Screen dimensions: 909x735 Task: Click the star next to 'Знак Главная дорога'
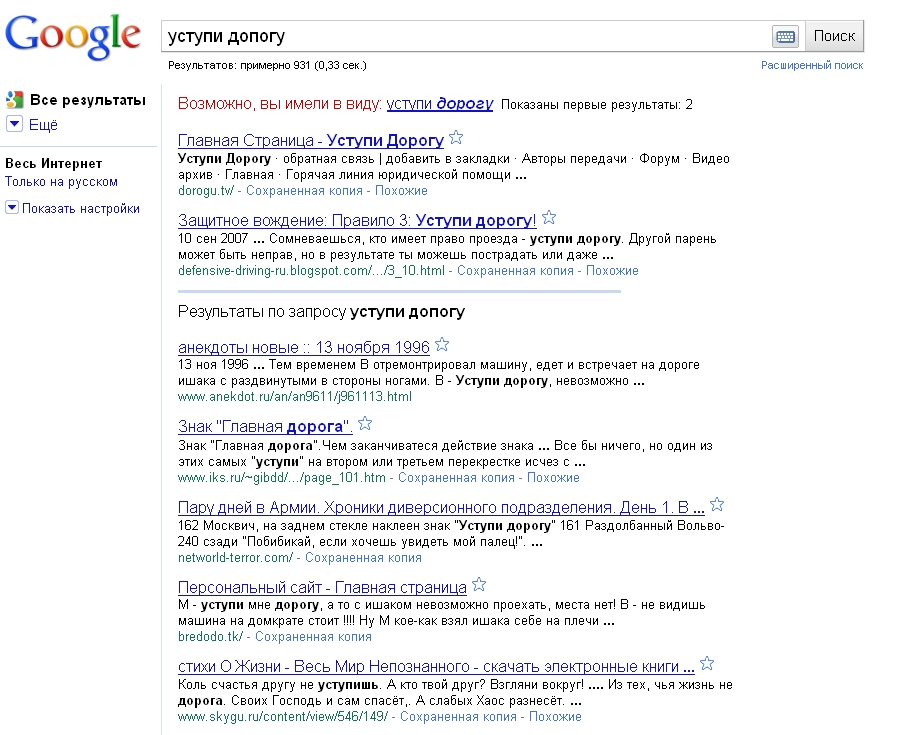pos(365,424)
